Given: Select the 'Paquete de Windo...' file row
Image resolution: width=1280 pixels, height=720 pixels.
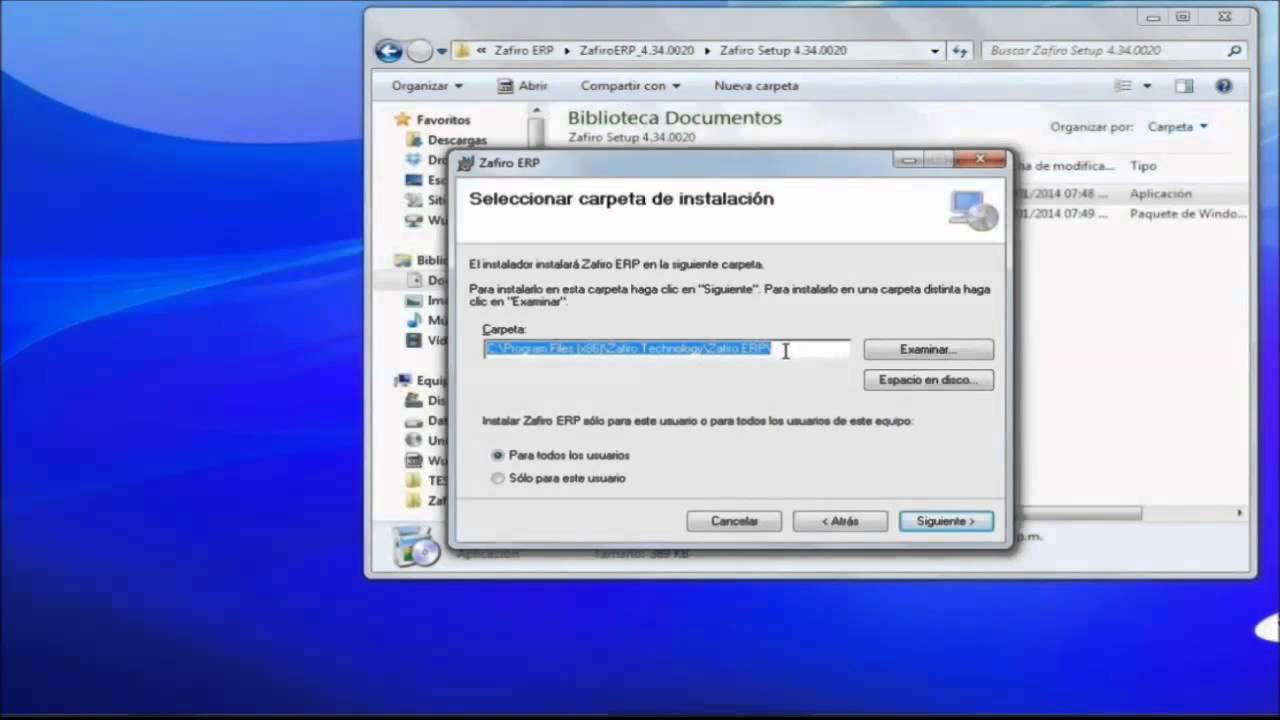Looking at the screenshot, I should pyautogui.click(x=1130, y=214).
